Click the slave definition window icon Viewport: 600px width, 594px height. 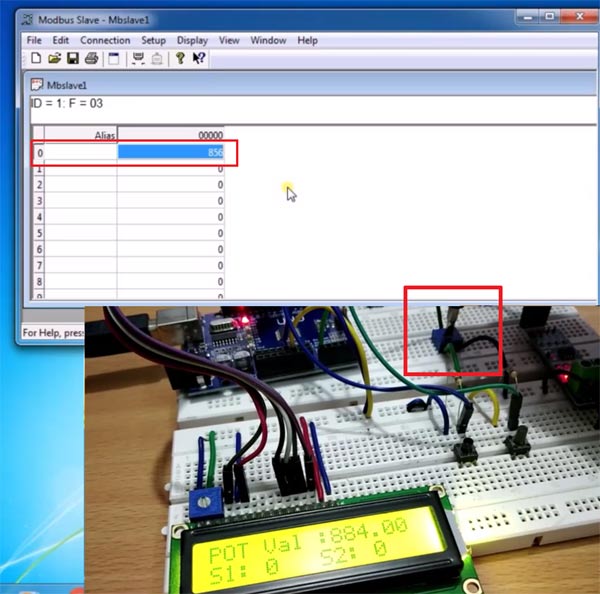pos(114,59)
